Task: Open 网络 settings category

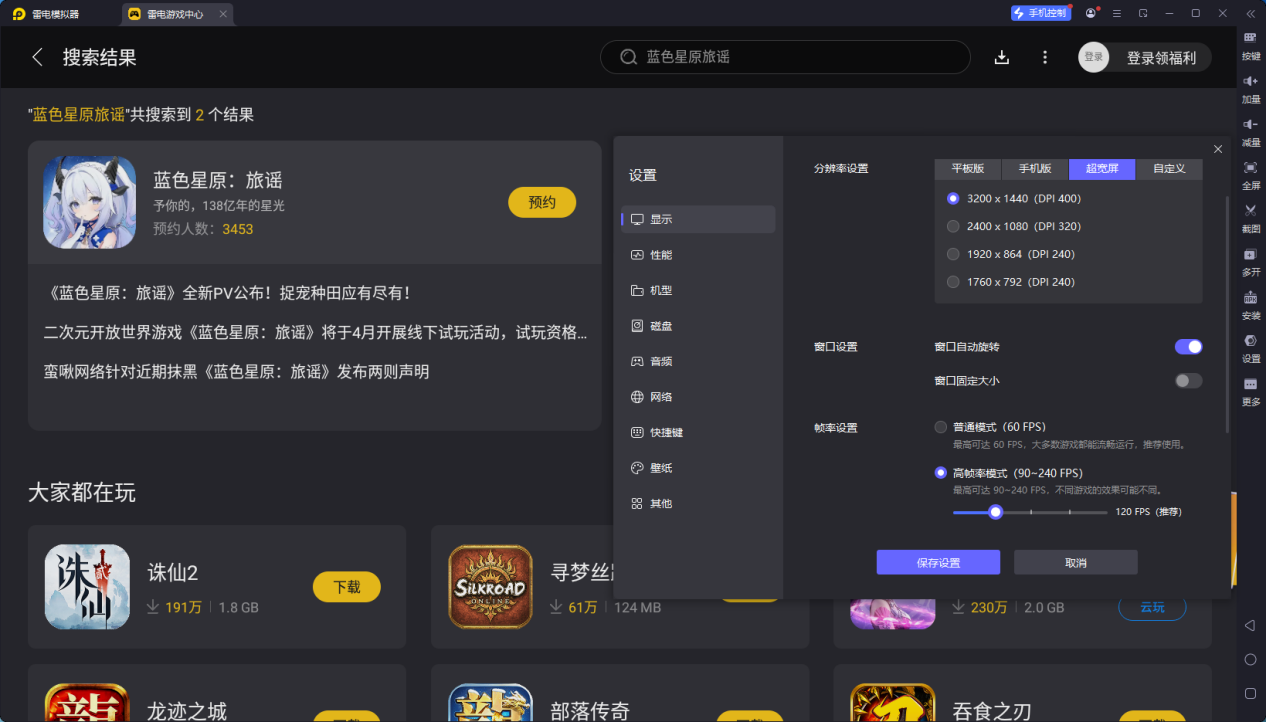Action: click(x=698, y=397)
